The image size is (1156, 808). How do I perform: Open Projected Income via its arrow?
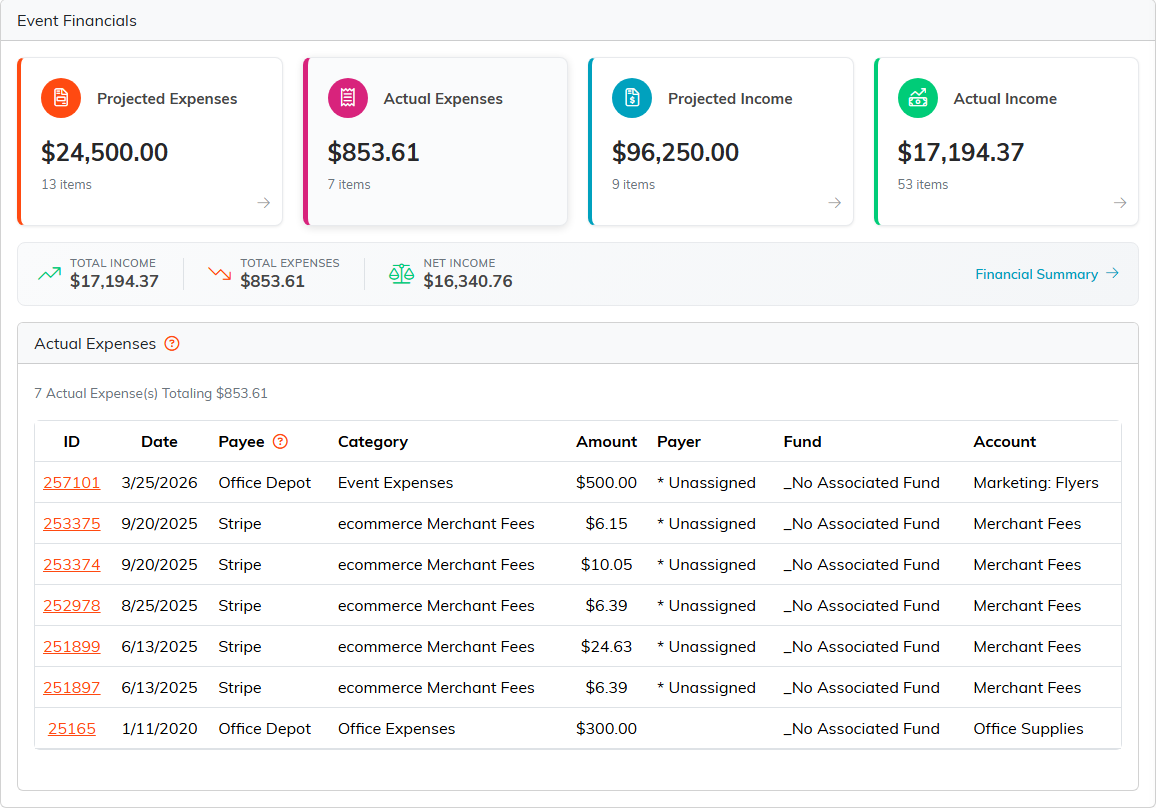[x=835, y=203]
